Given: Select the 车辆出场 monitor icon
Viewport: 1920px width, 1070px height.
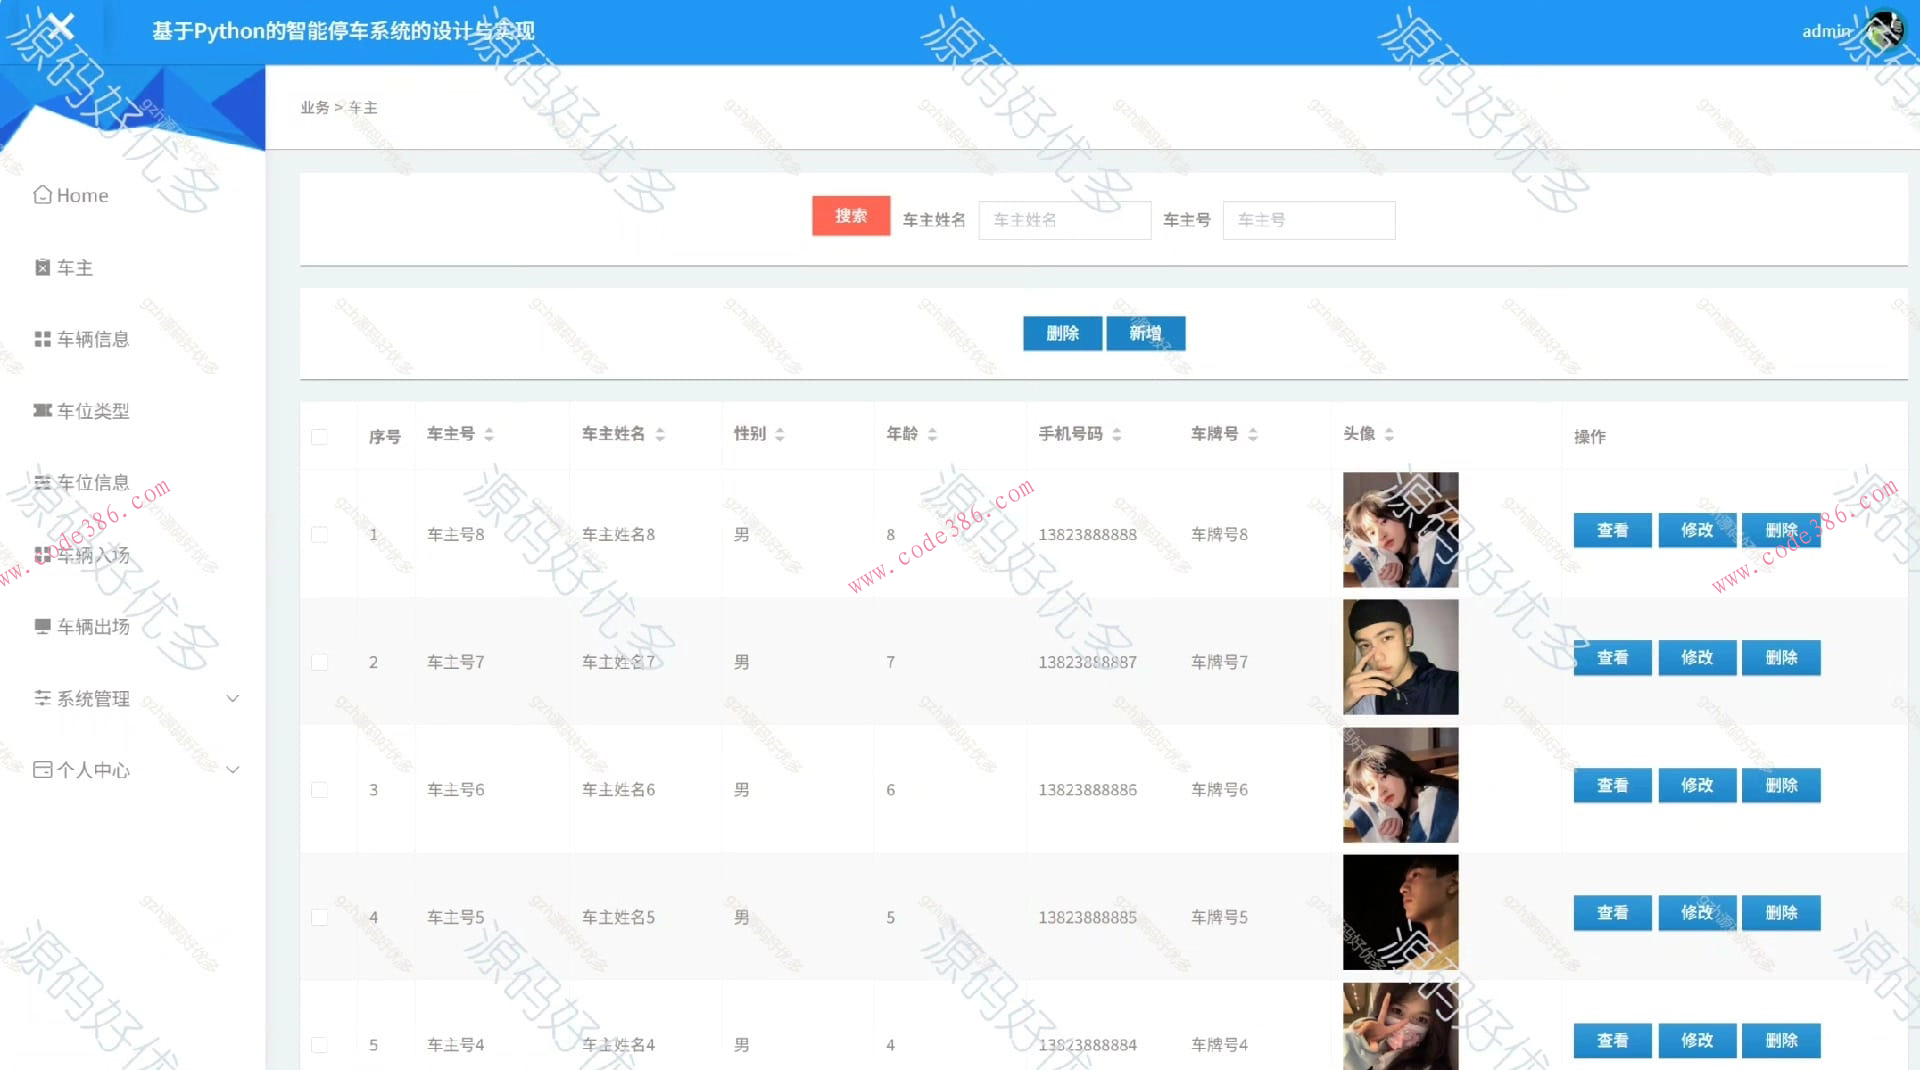Looking at the screenshot, I should (41, 627).
